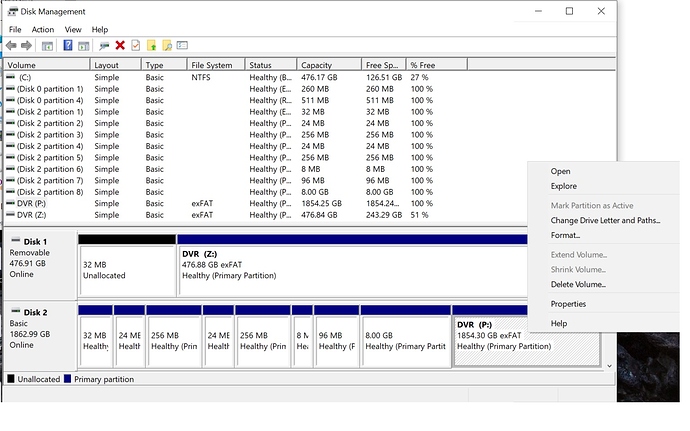Open the Action menu
This screenshot has height=431, width=690.
pyautogui.click(x=43, y=30)
